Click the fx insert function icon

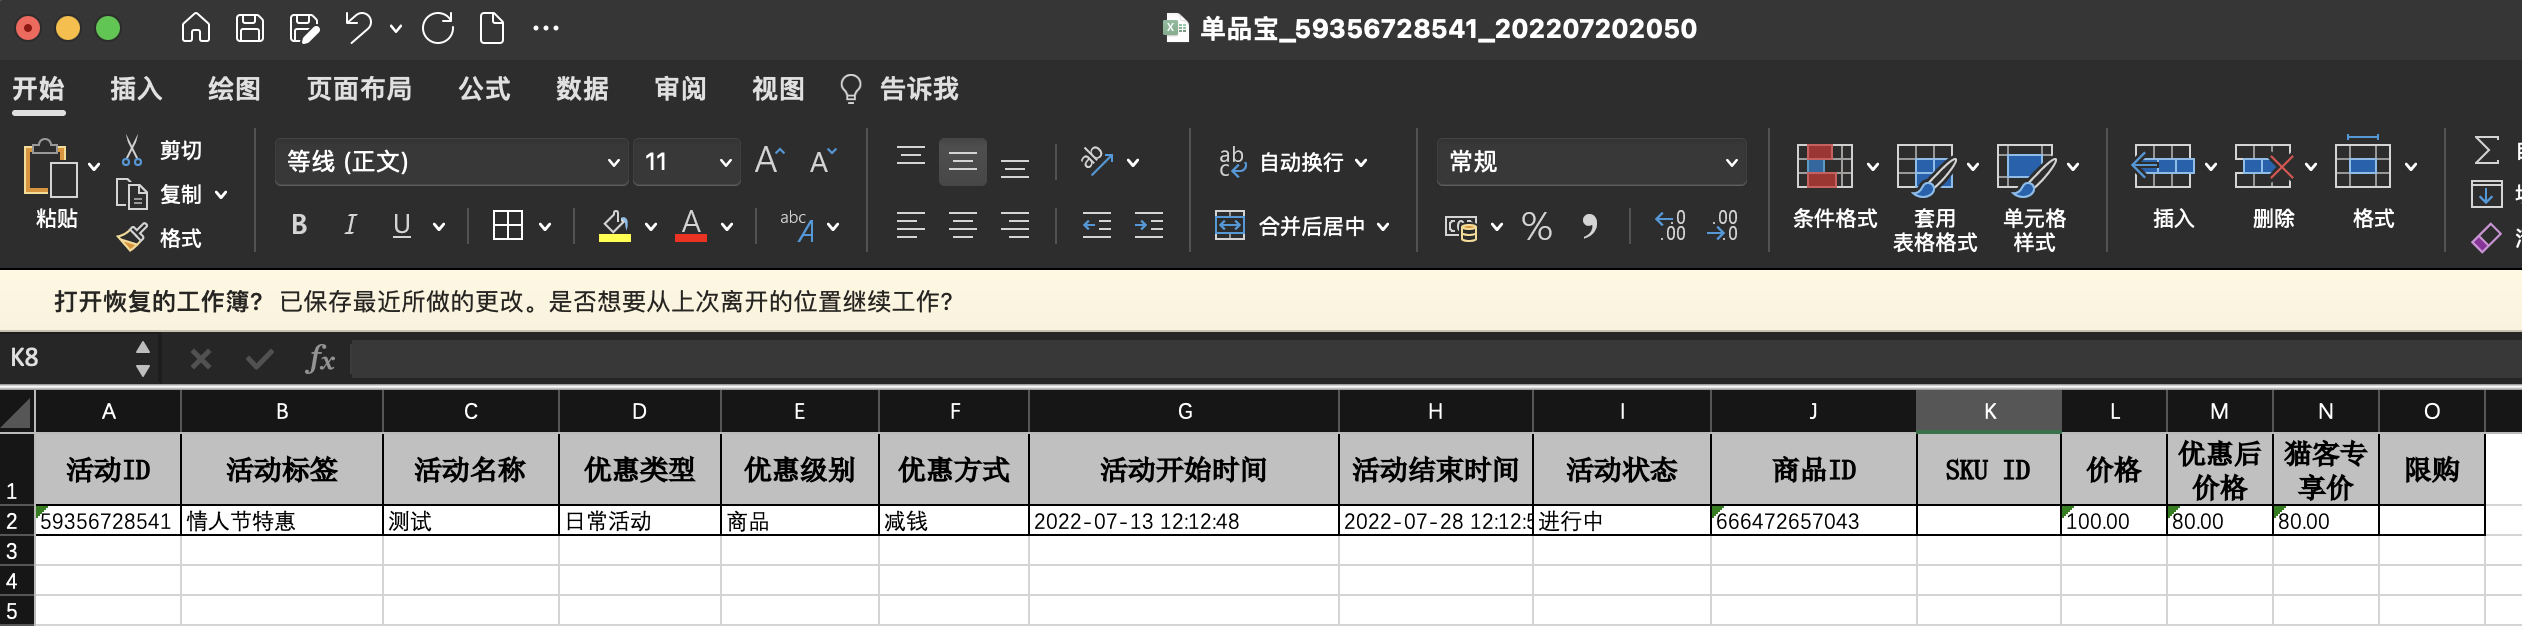coord(320,358)
